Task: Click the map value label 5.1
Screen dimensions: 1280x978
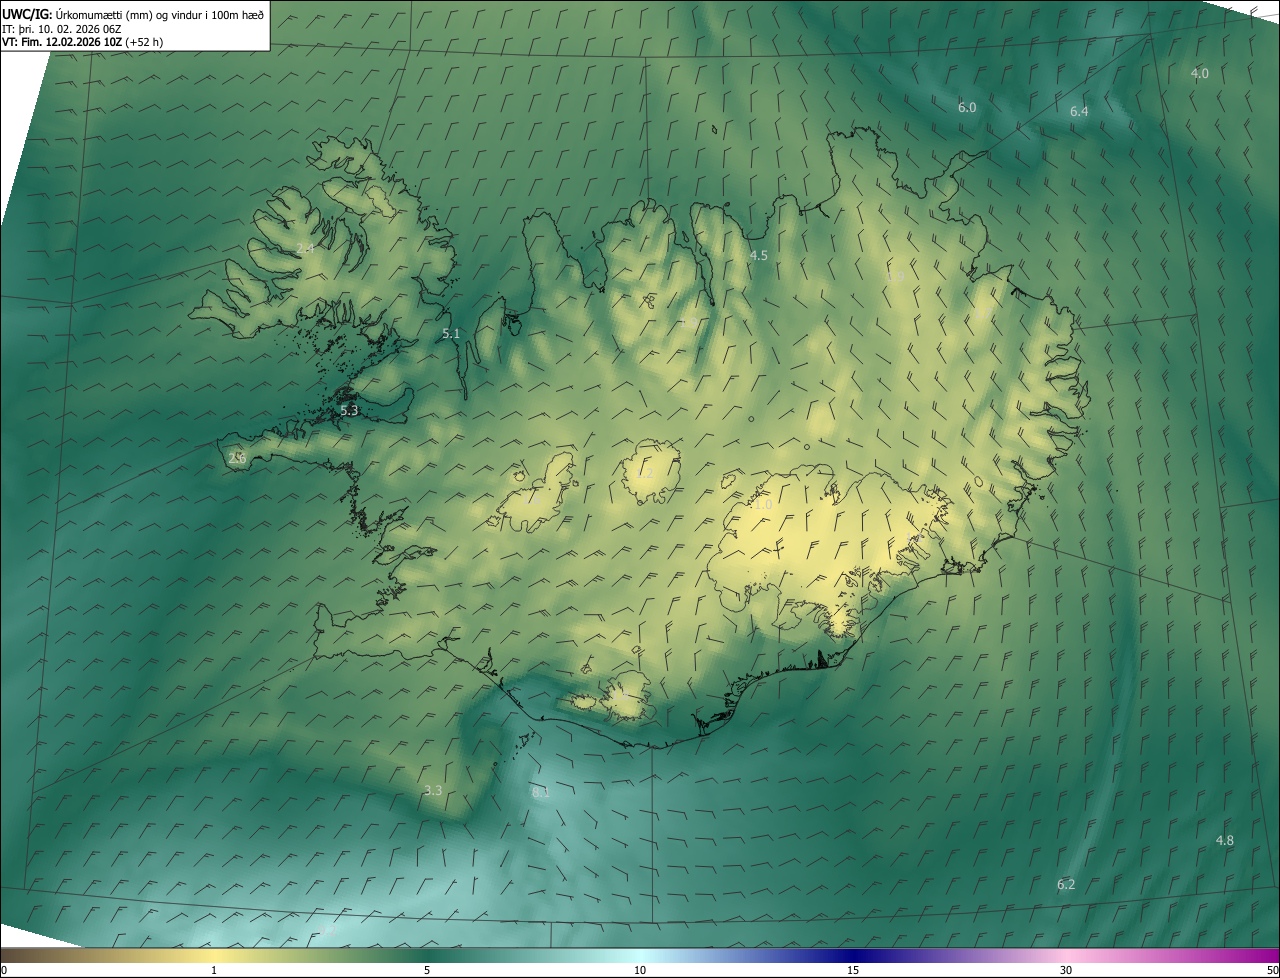Action: click(x=451, y=334)
